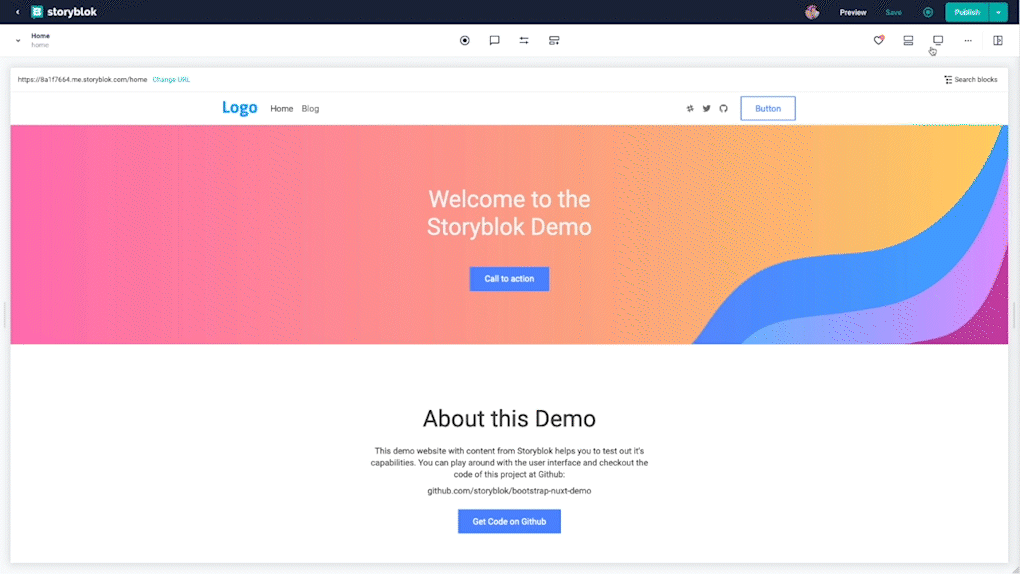Screen dimensions: 1020x574
Task: Expand the Home story chevron
Action: coord(18,40)
